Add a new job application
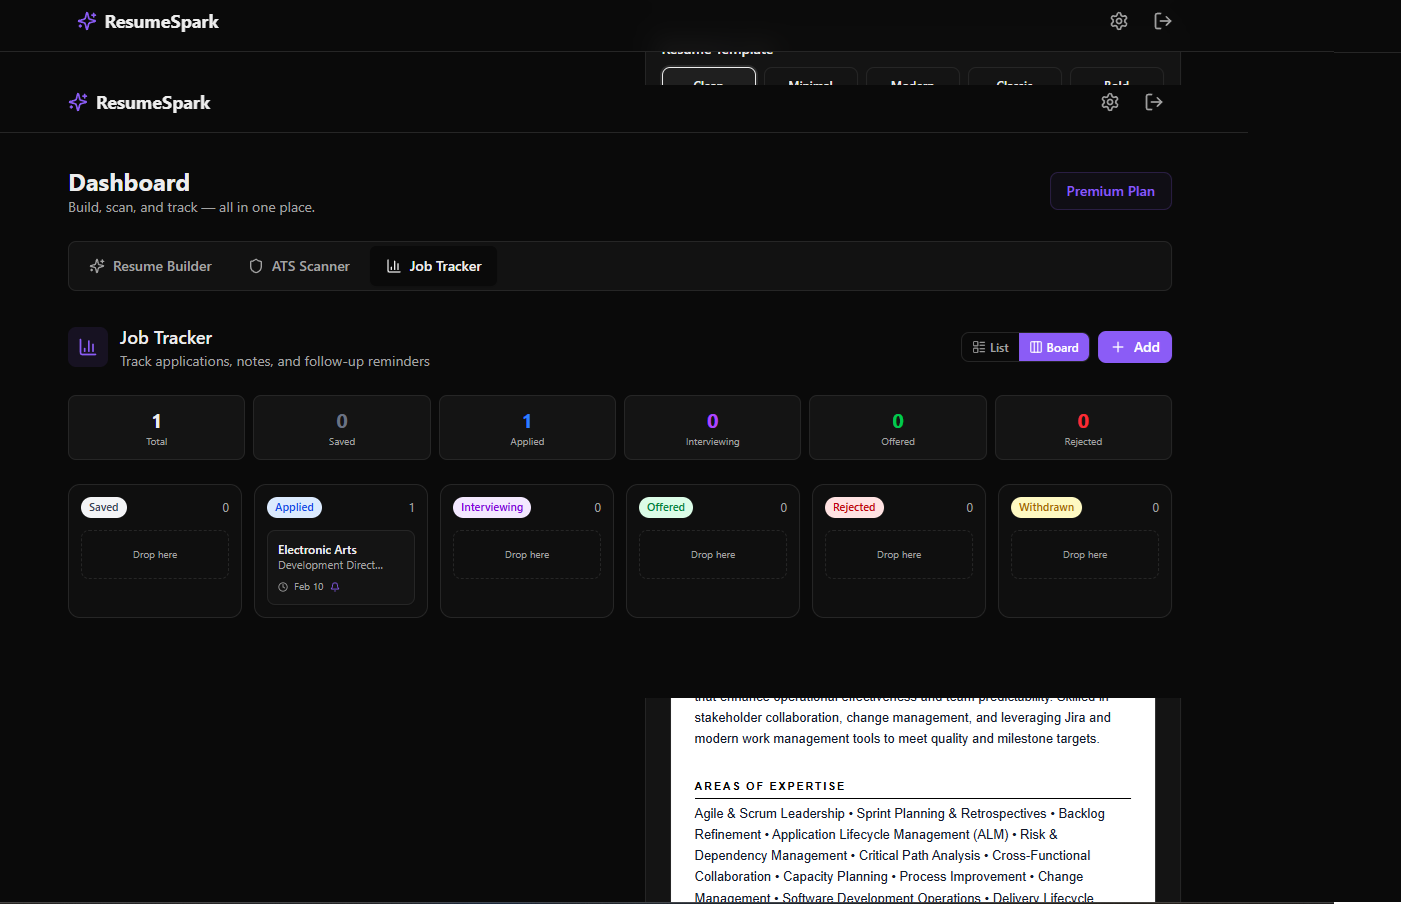The height and width of the screenshot is (904, 1401). click(1135, 347)
